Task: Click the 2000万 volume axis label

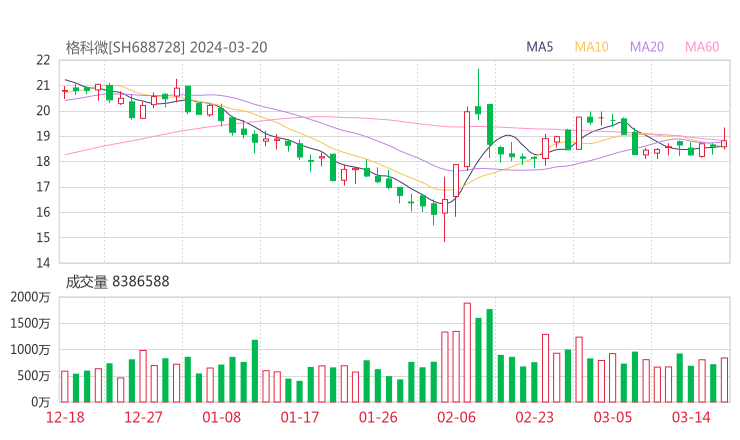Action: click(30, 297)
